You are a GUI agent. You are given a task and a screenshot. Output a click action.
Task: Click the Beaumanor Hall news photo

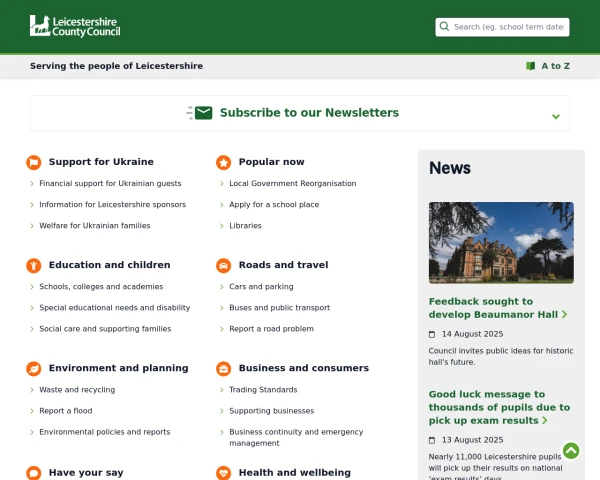pyautogui.click(x=501, y=243)
